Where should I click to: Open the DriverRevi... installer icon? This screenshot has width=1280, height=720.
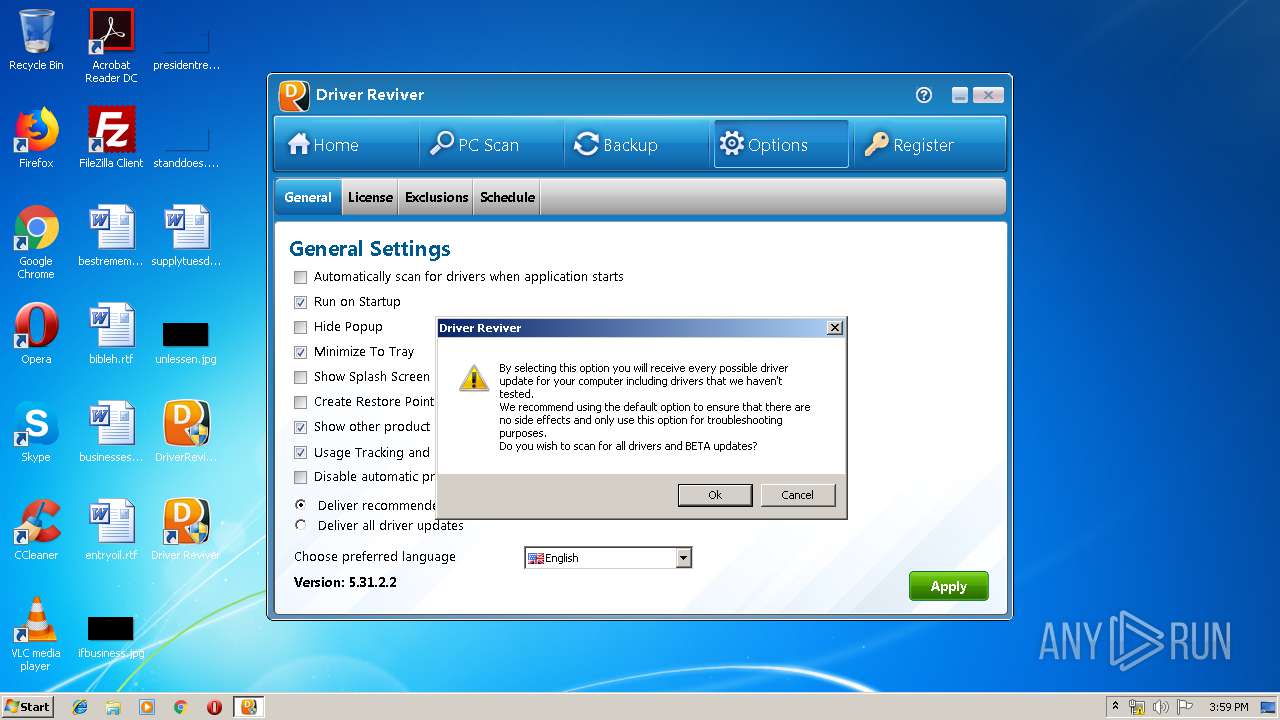tap(186, 432)
